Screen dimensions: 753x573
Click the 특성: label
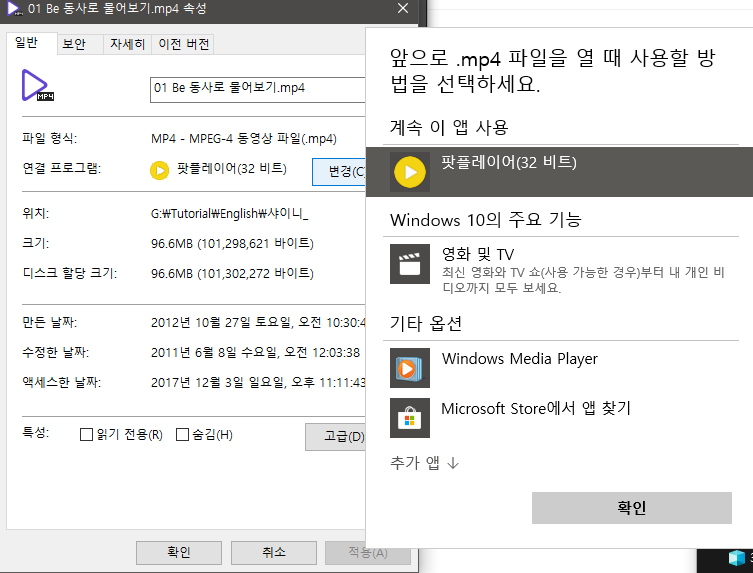(x=36, y=432)
